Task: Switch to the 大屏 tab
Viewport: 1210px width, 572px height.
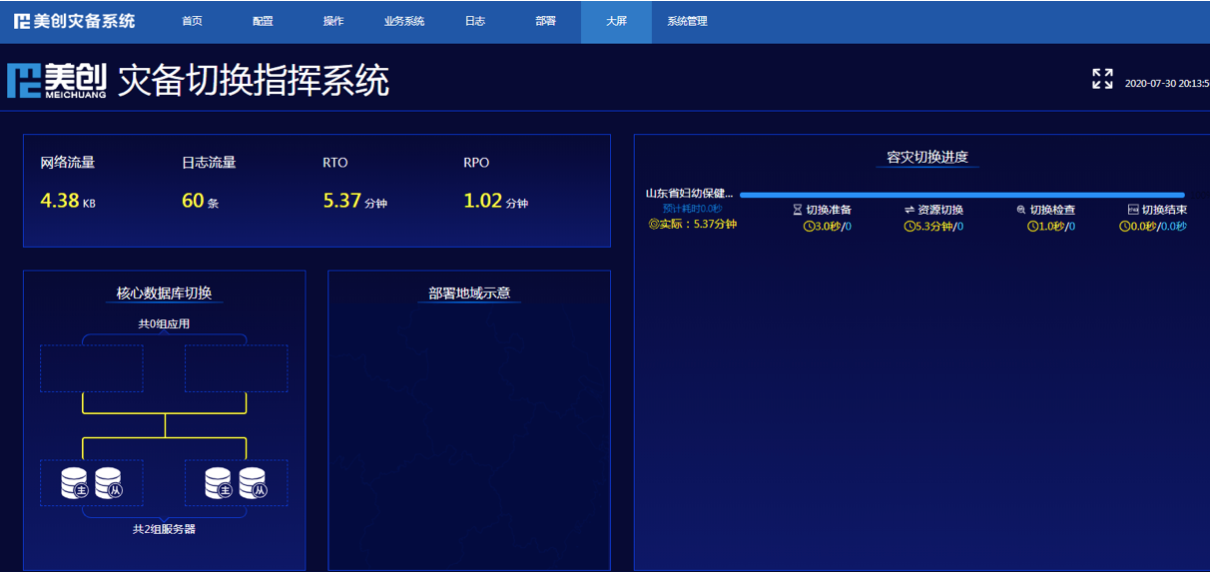Action: pyautogui.click(x=616, y=21)
